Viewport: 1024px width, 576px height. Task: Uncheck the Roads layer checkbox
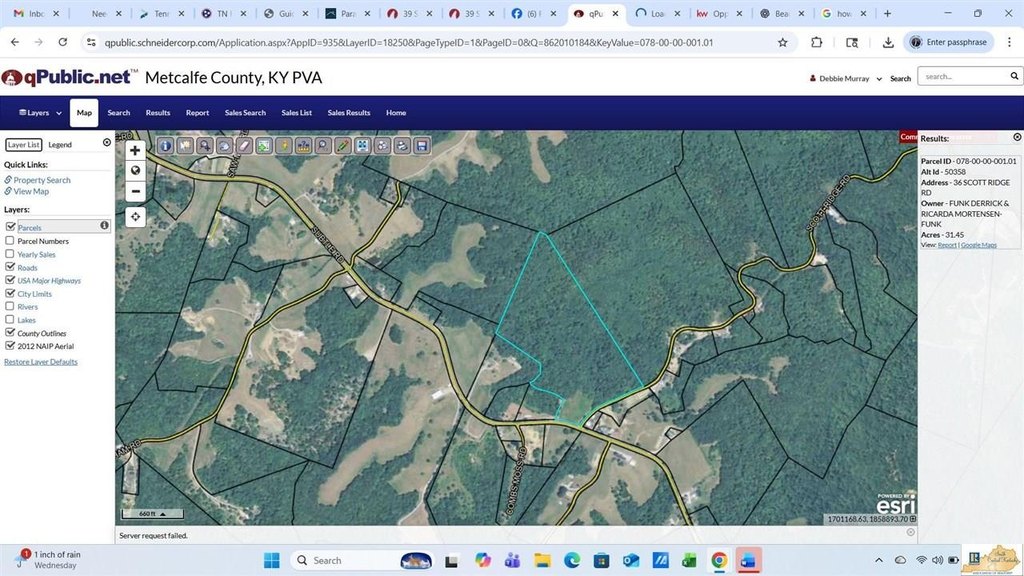click(10, 268)
